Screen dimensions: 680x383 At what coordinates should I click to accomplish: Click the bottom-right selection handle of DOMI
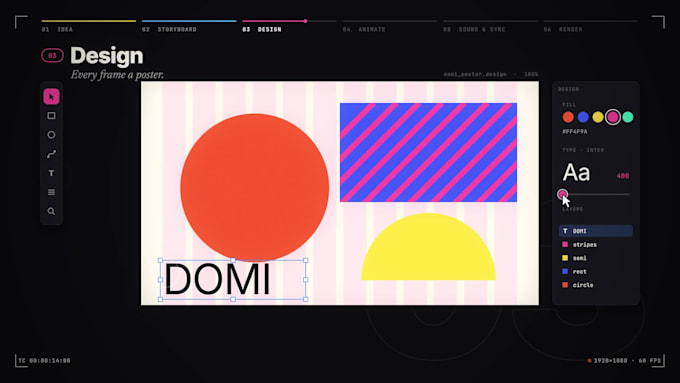tap(306, 299)
